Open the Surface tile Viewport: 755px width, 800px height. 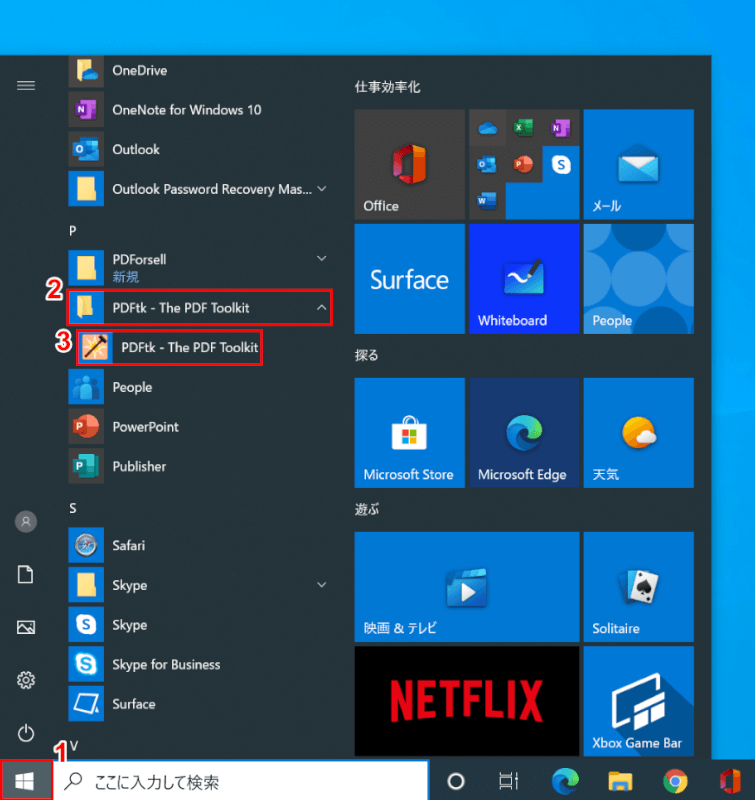click(410, 279)
